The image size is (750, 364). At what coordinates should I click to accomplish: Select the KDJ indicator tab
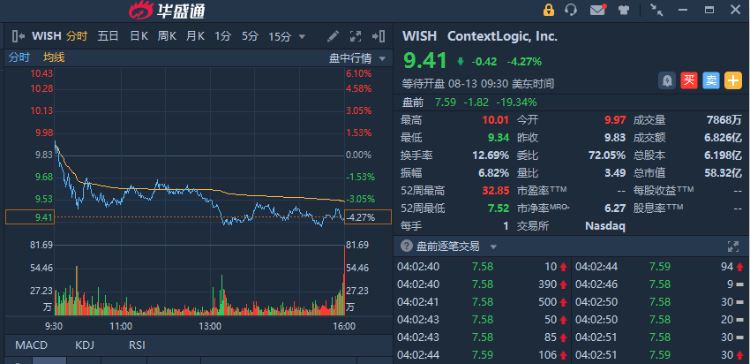coord(85,345)
